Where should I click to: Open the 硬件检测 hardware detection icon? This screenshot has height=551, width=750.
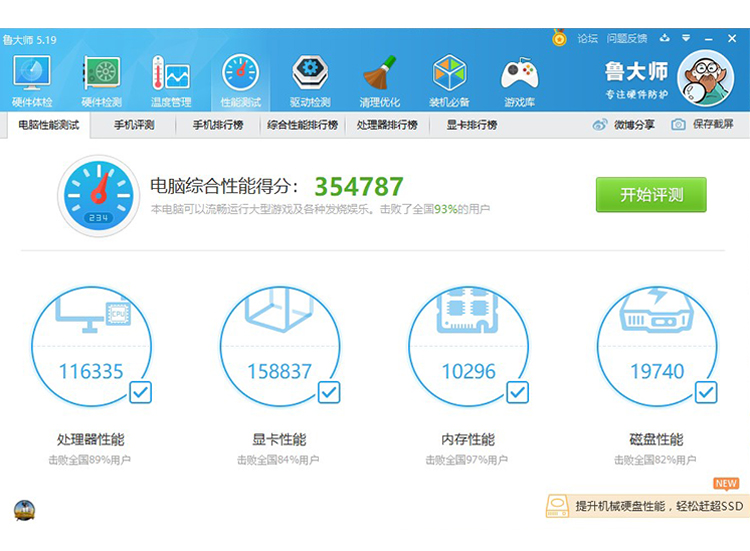coord(101,81)
